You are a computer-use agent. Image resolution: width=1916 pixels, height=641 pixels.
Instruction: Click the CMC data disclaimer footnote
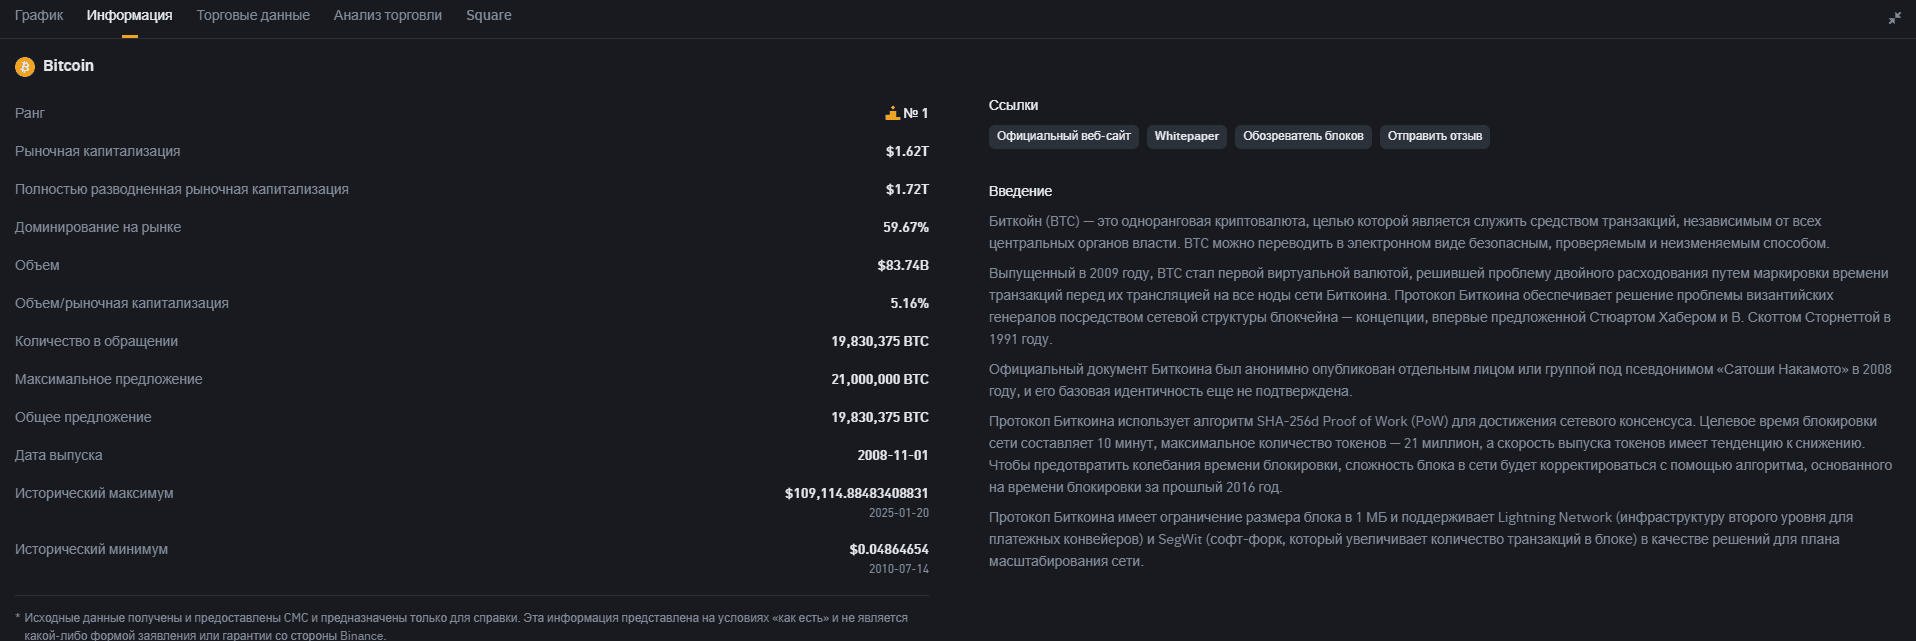(462, 626)
